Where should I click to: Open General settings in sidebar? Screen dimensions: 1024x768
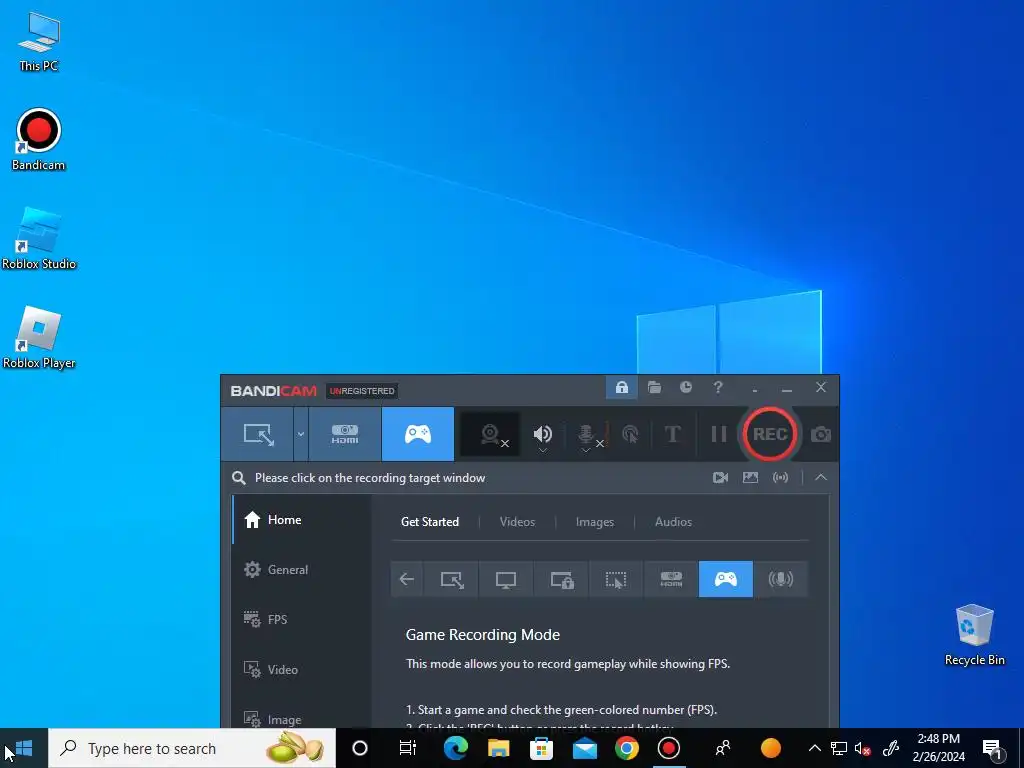pos(302,569)
